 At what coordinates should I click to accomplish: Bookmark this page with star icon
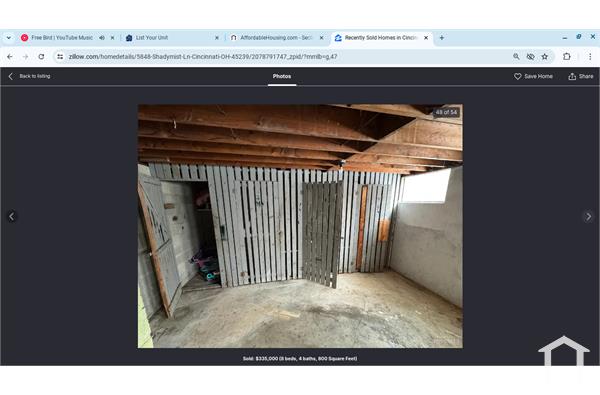(545, 57)
